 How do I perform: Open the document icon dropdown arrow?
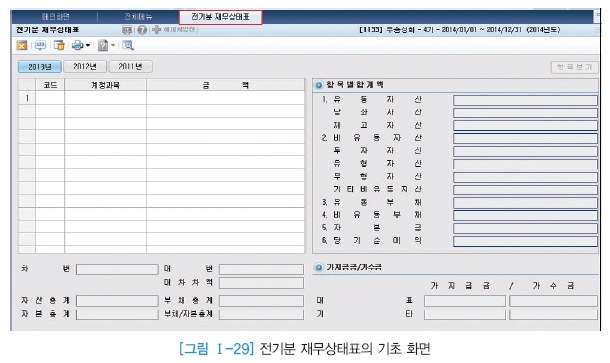113,46
